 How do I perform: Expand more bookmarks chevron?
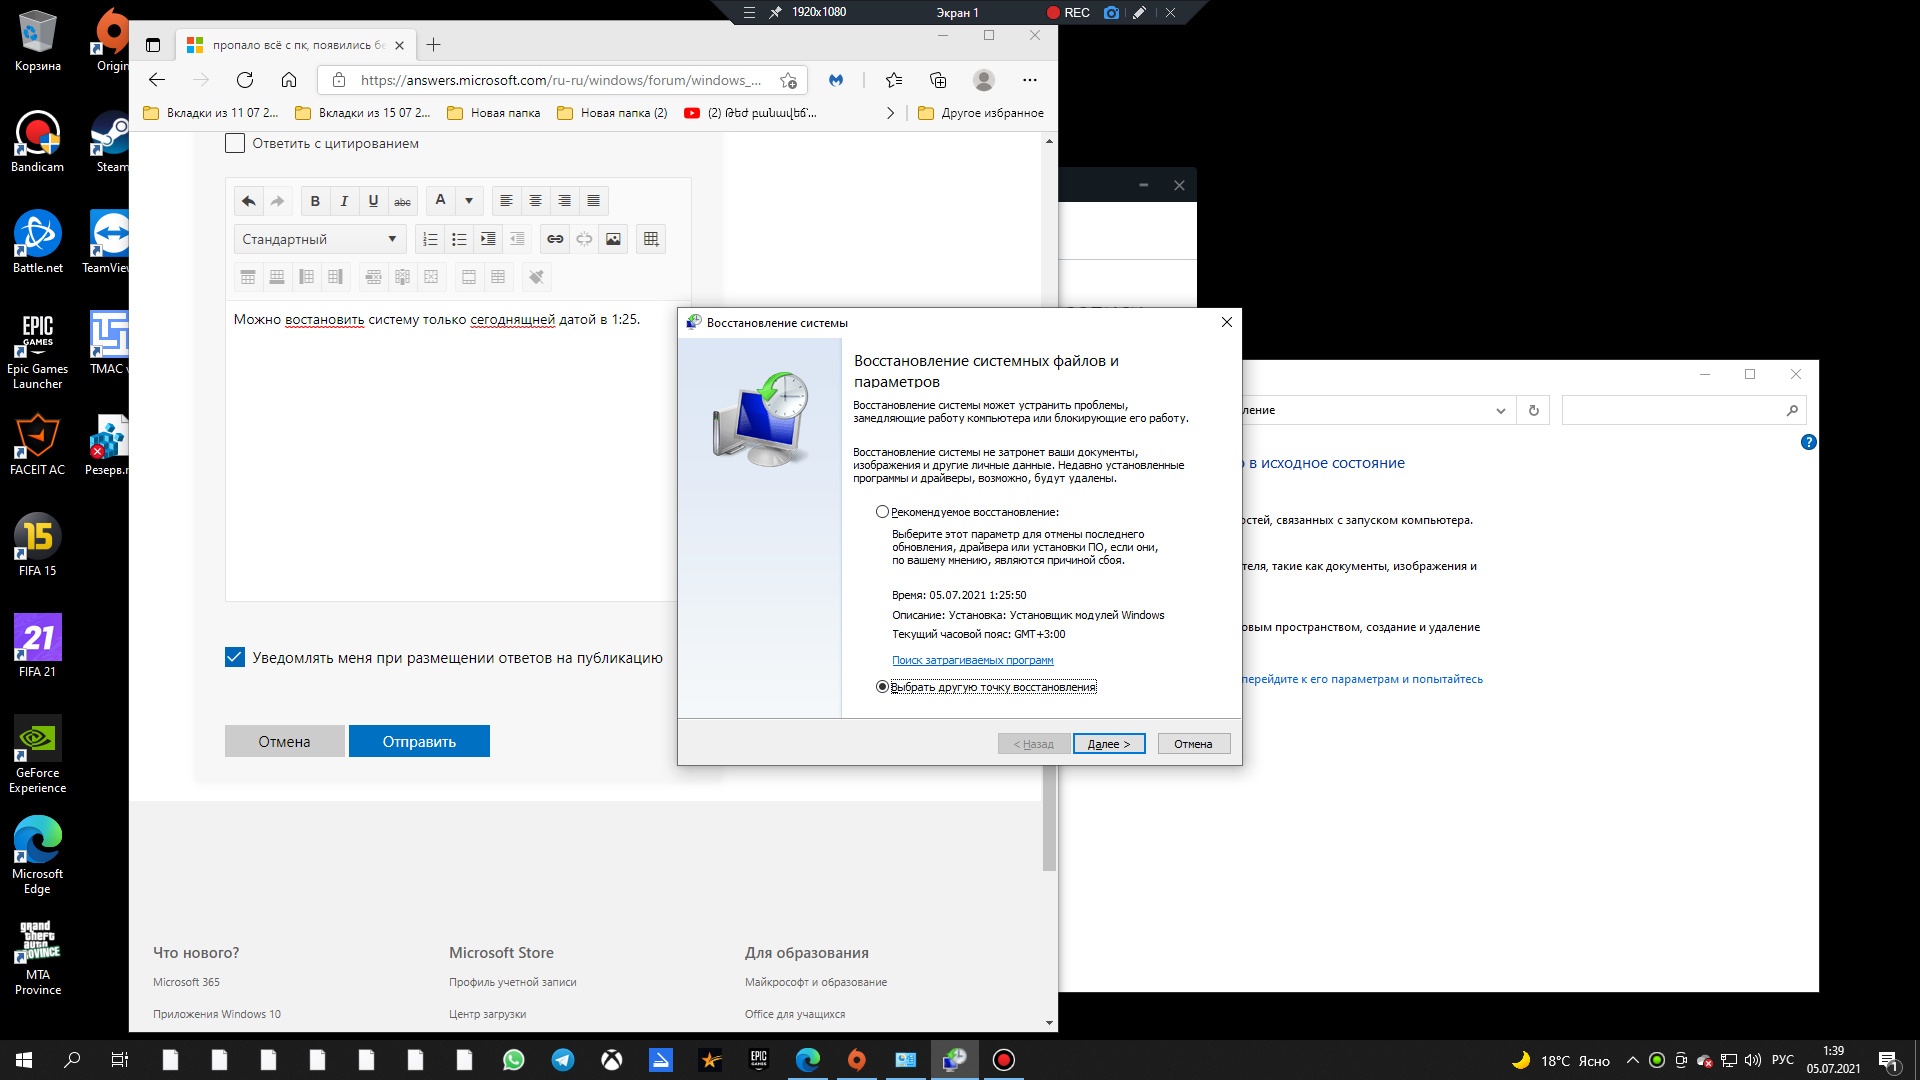point(890,113)
